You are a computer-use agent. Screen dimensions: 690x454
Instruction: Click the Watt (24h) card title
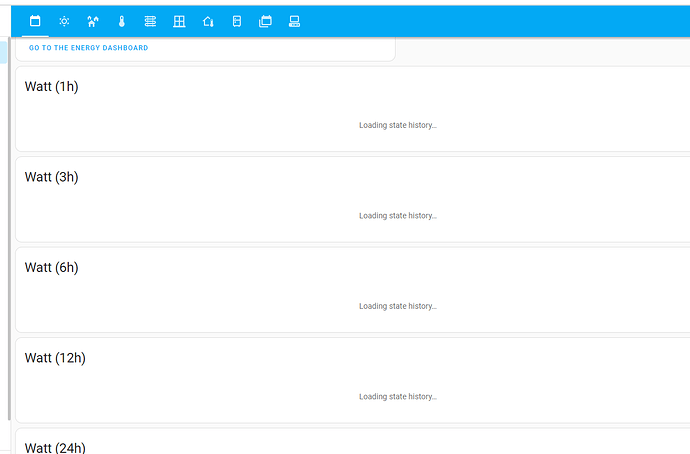55,447
